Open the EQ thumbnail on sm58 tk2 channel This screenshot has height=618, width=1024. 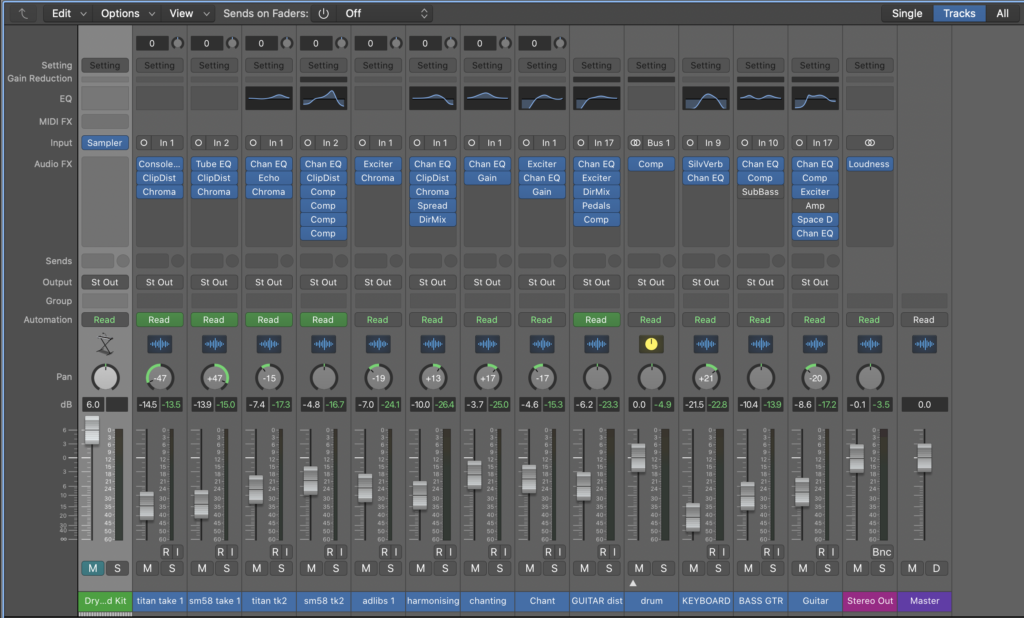pyautogui.click(x=323, y=97)
